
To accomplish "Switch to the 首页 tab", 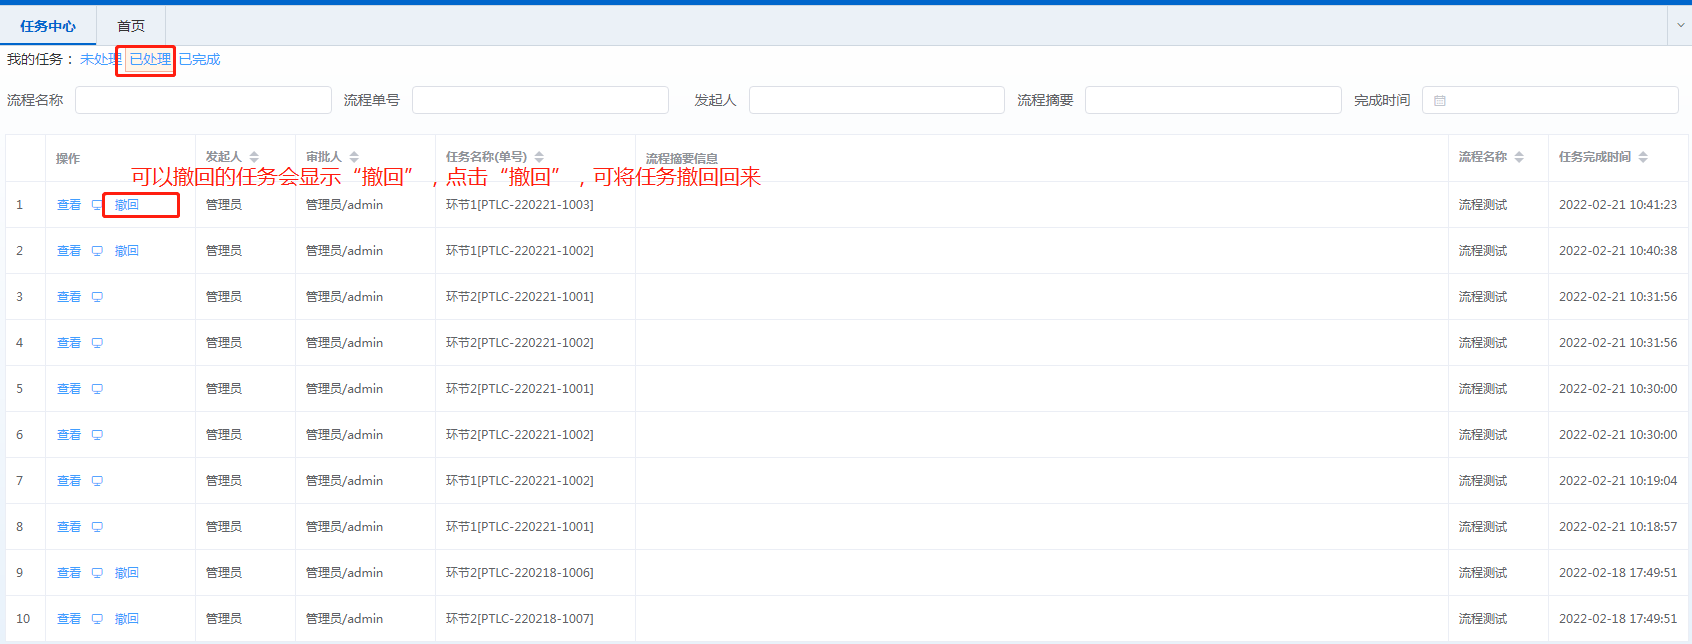I will pyautogui.click(x=131, y=26).
